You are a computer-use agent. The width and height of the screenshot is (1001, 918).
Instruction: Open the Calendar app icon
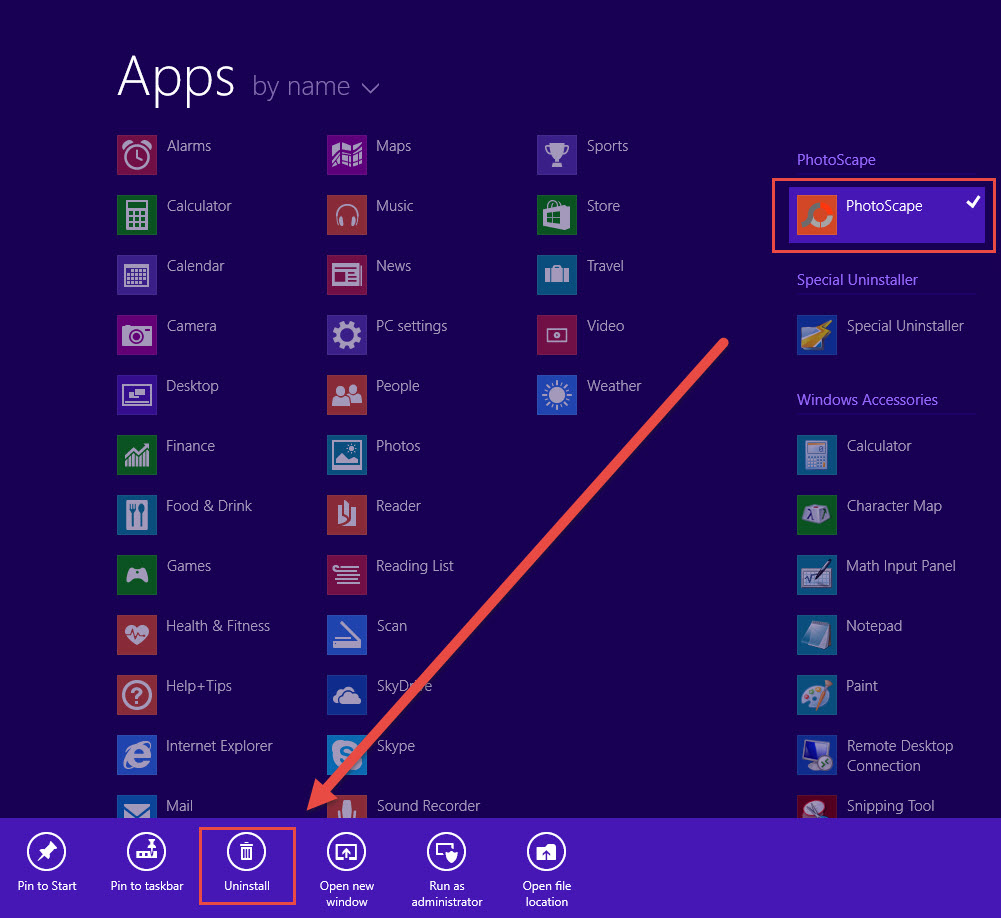[x=137, y=275]
